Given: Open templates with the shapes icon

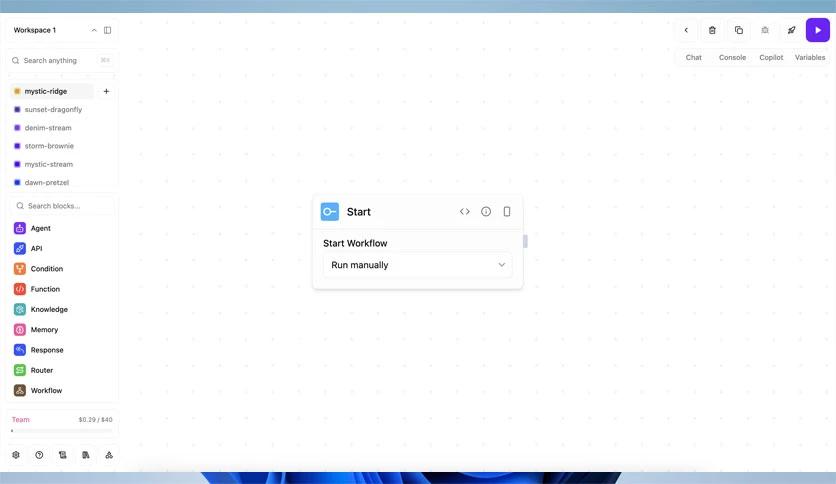Looking at the screenshot, I should 109,455.
